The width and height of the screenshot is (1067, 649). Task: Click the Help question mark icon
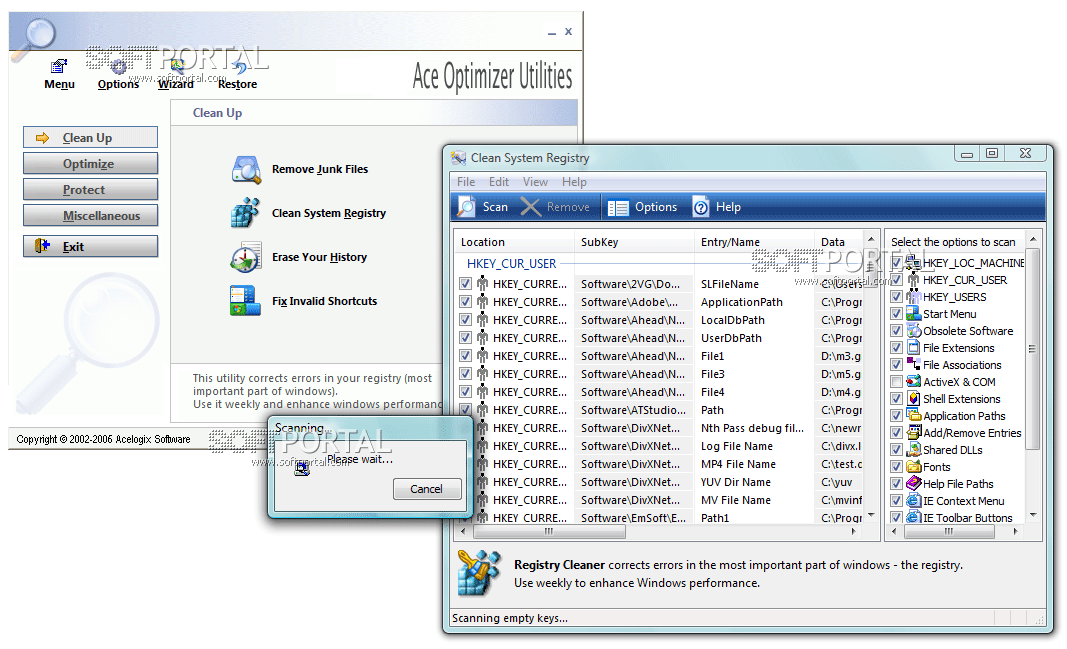pos(701,207)
